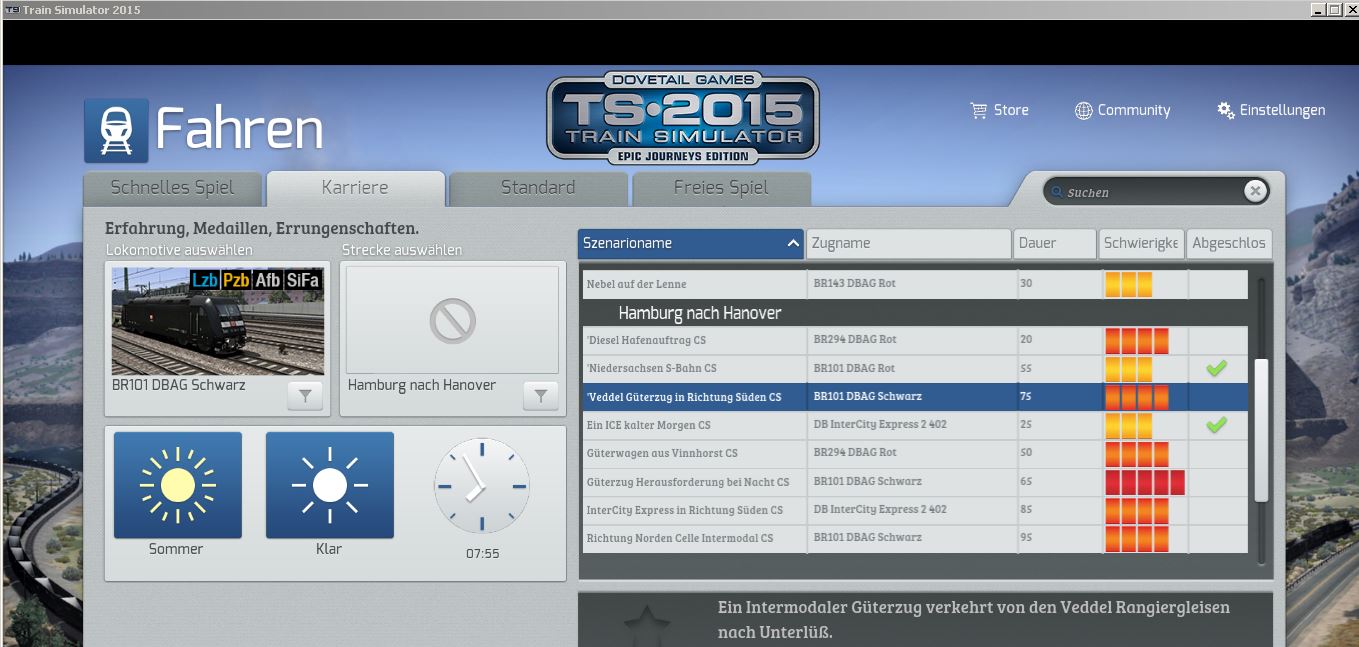The height and width of the screenshot is (647, 1359).
Task: Select 'Veddel Güterzug in Richtung Süden CS
Action: click(x=915, y=397)
